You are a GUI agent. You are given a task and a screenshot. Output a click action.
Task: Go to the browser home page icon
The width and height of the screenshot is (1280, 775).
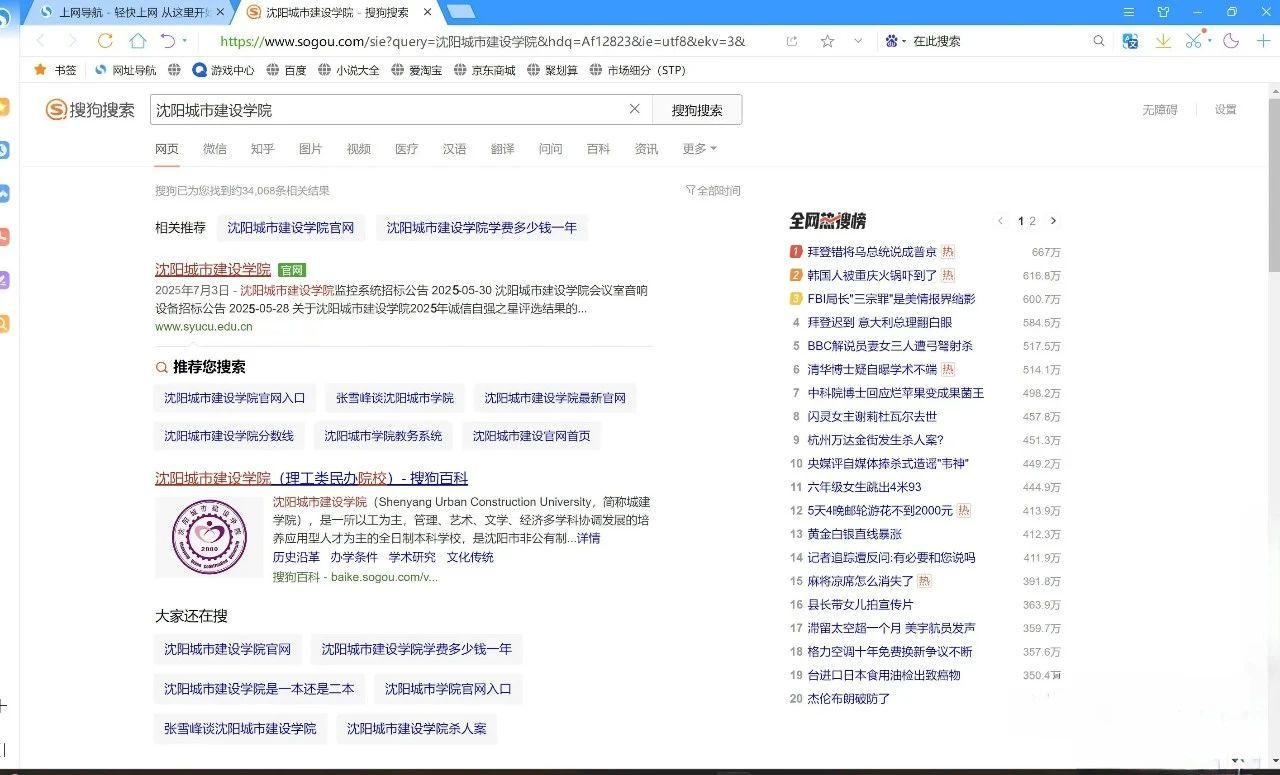[137, 41]
